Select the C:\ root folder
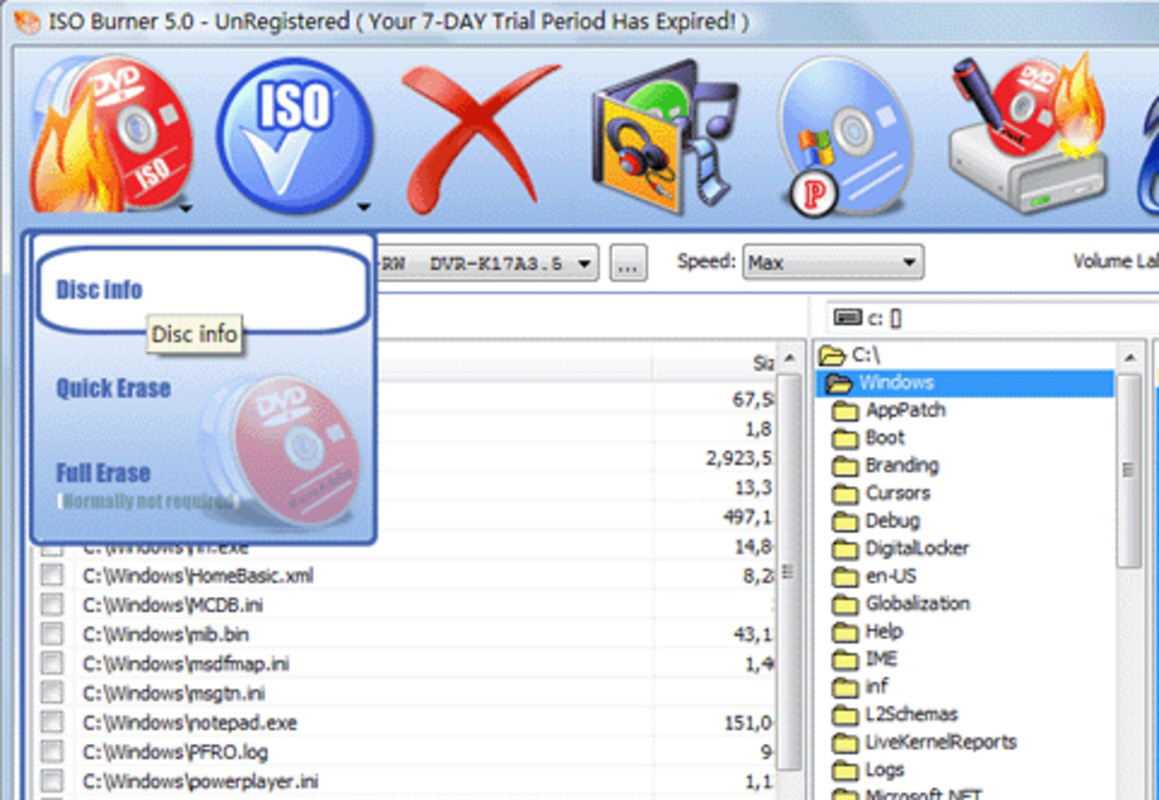1159x800 pixels. click(850, 356)
